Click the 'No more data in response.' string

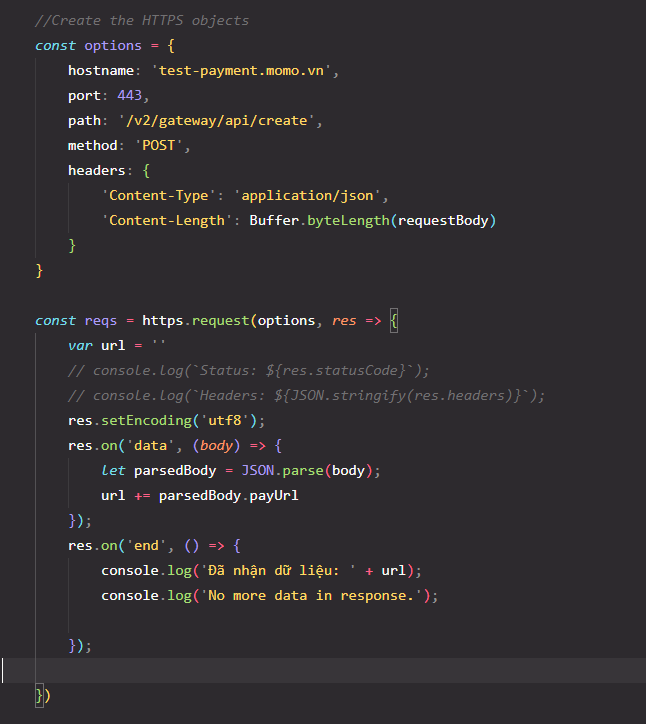pyautogui.click(x=311, y=595)
